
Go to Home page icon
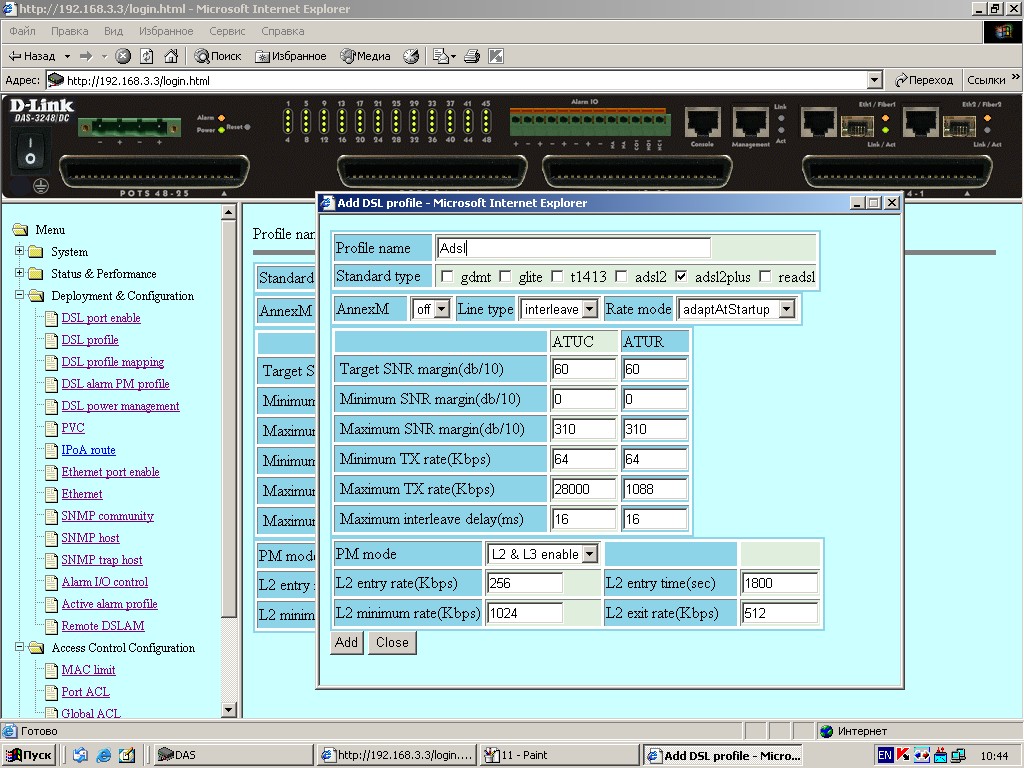click(171, 56)
